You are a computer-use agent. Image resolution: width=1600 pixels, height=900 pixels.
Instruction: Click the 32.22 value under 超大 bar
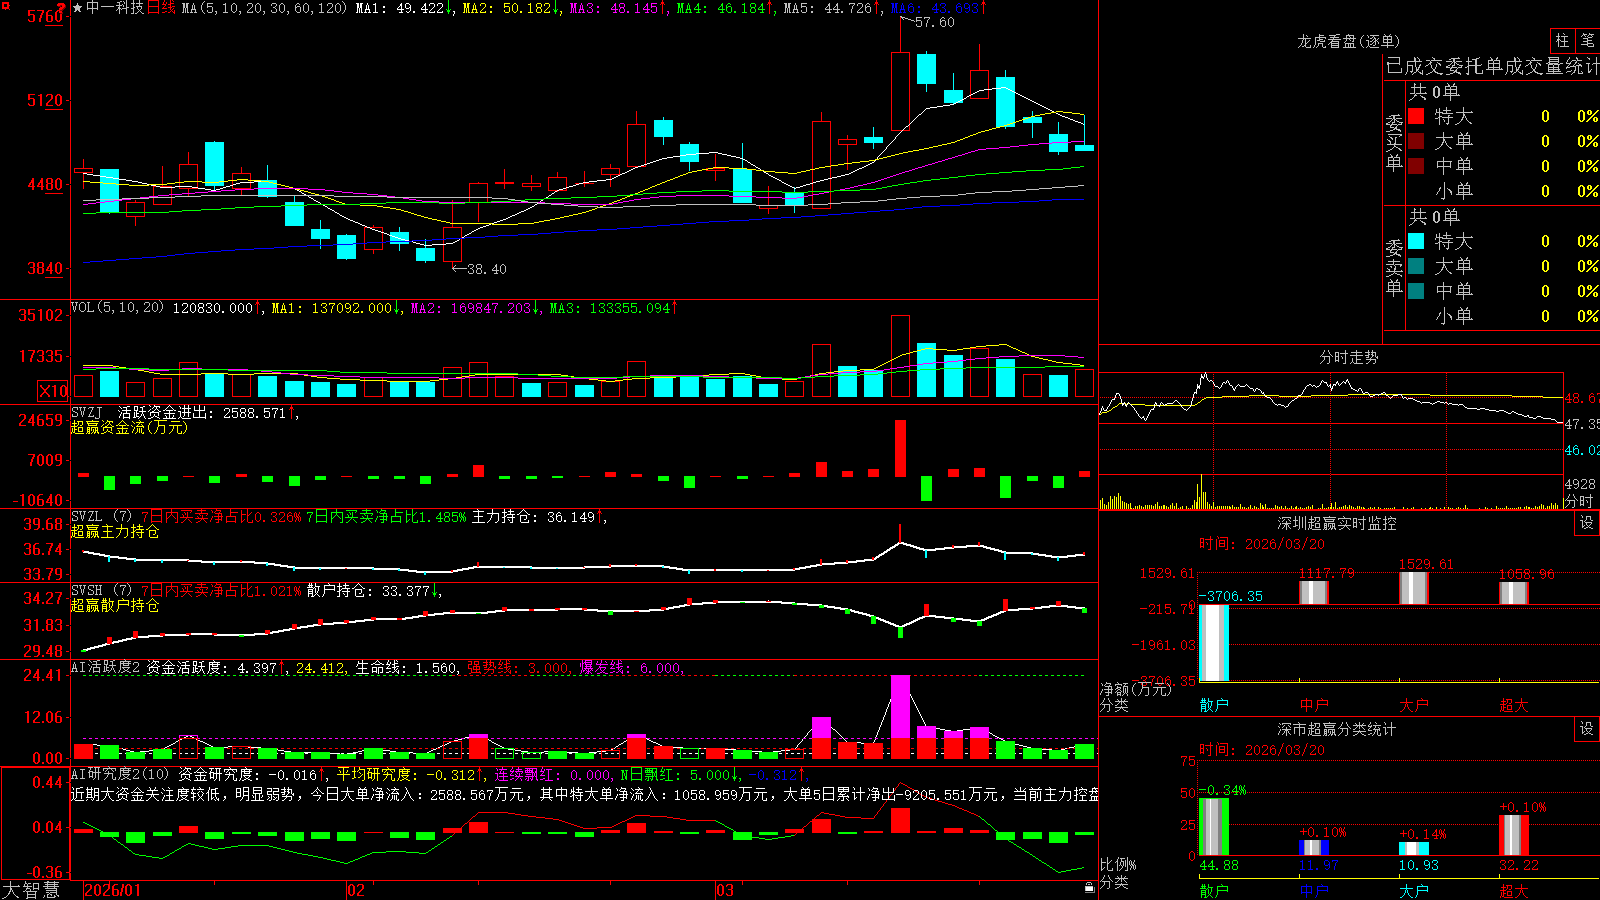pyautogui.click(x=1519, y=865)
